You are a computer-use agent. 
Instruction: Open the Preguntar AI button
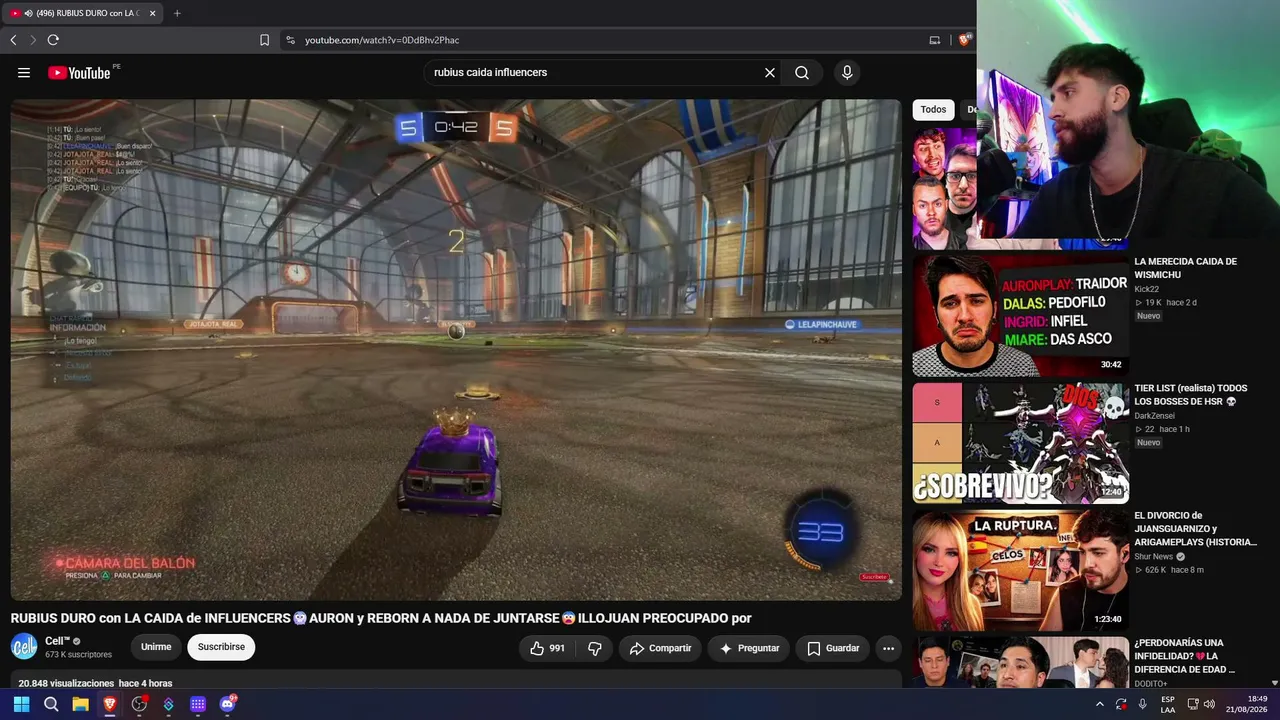coord(749,648)
